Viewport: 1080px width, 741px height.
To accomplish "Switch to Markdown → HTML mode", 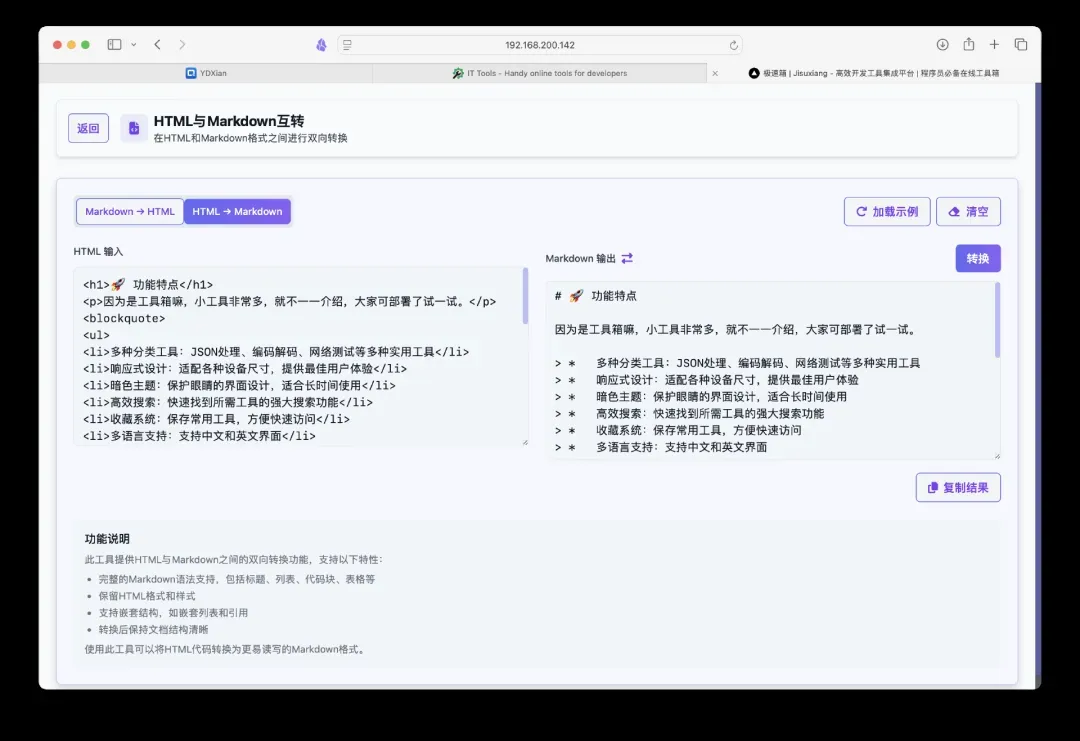I will (x=130, y=212).
